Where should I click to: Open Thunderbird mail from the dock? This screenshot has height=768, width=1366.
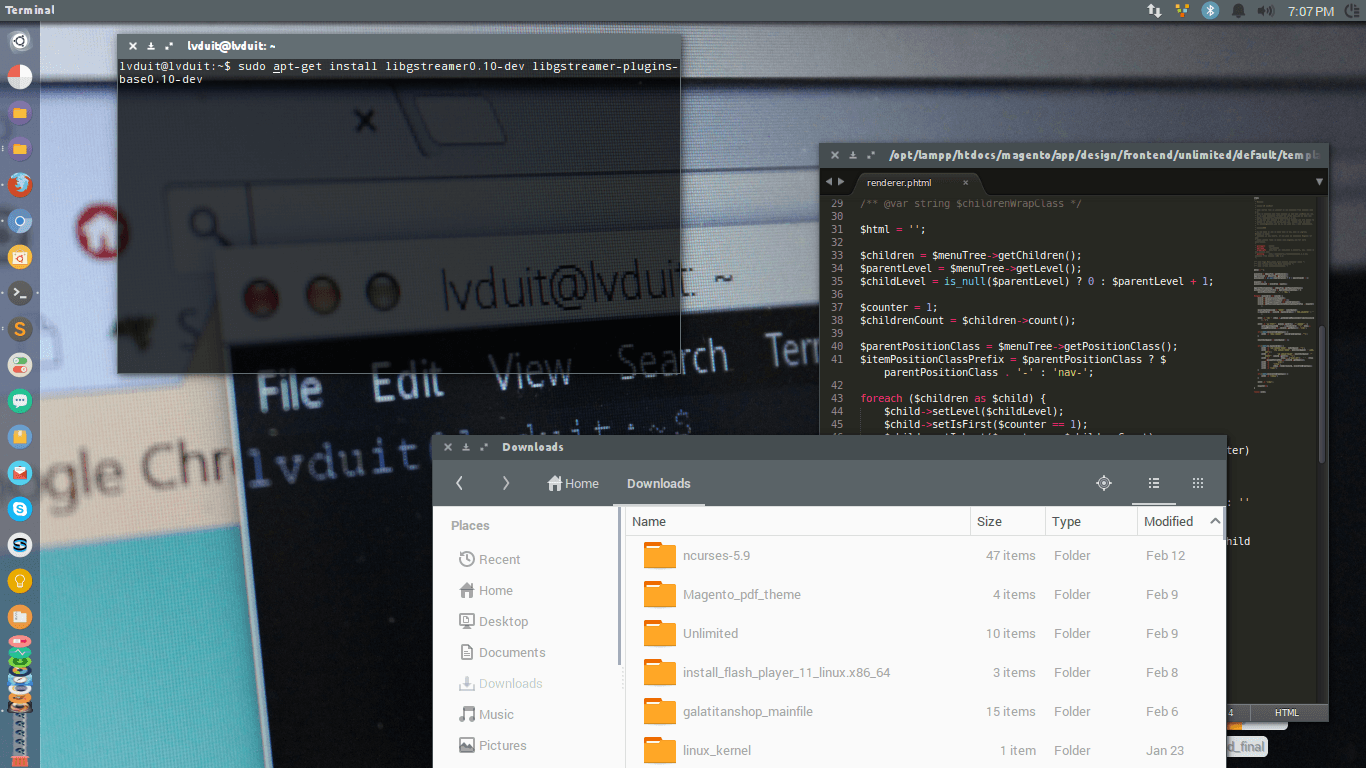click(x=19, y=473)
